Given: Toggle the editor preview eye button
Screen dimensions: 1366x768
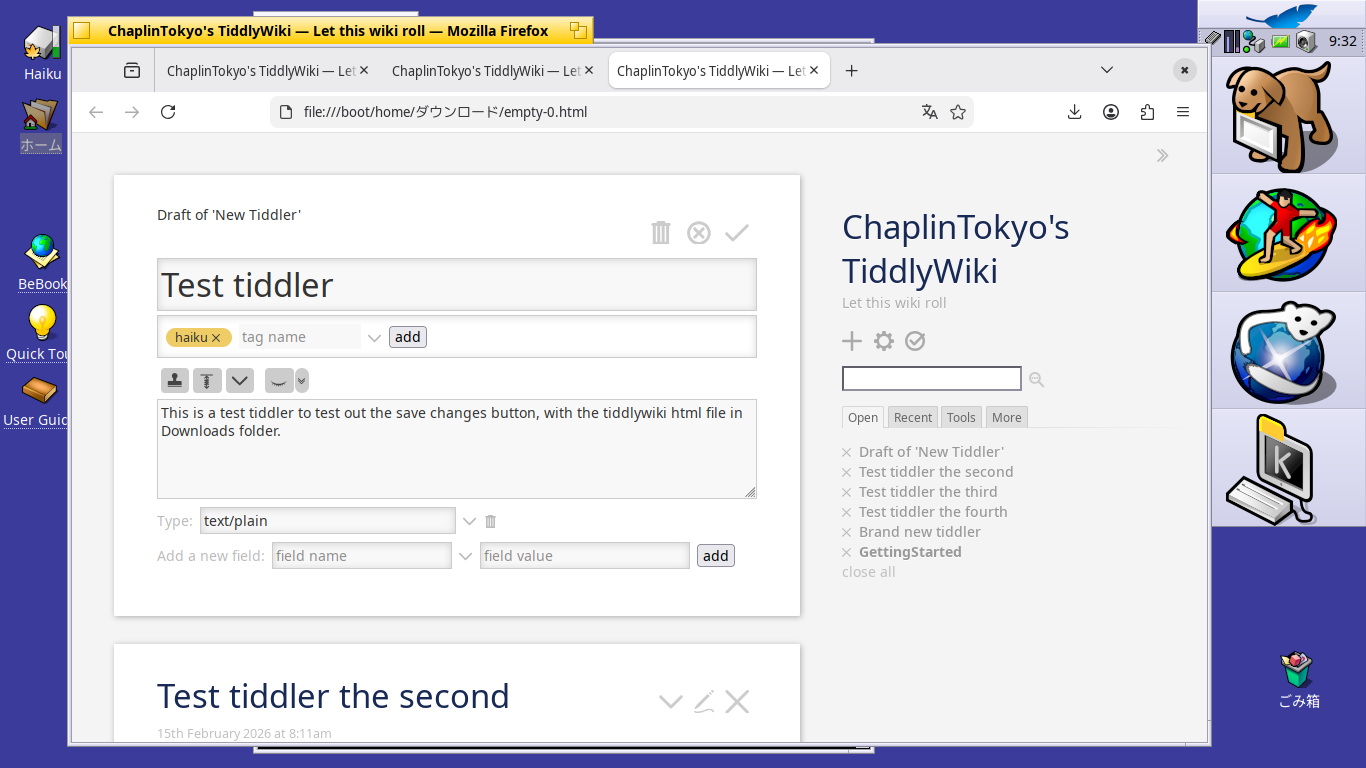Looking at the screenshot, I should pos(279,380).
